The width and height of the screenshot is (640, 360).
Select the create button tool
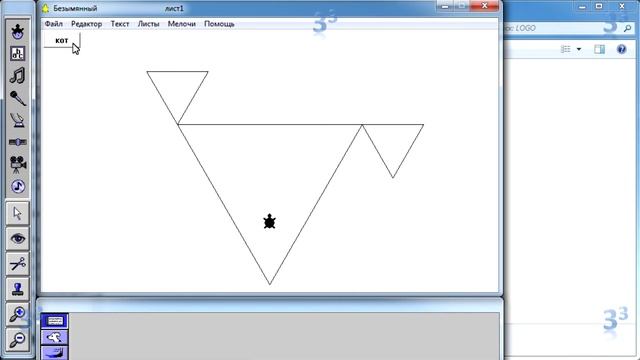[18, 120]
